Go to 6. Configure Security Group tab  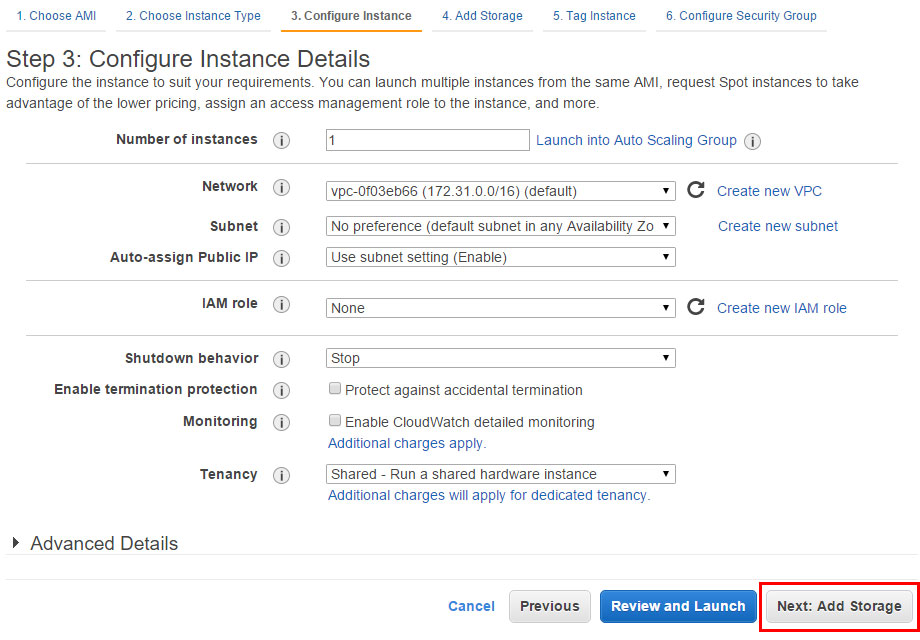pos(741,16)
